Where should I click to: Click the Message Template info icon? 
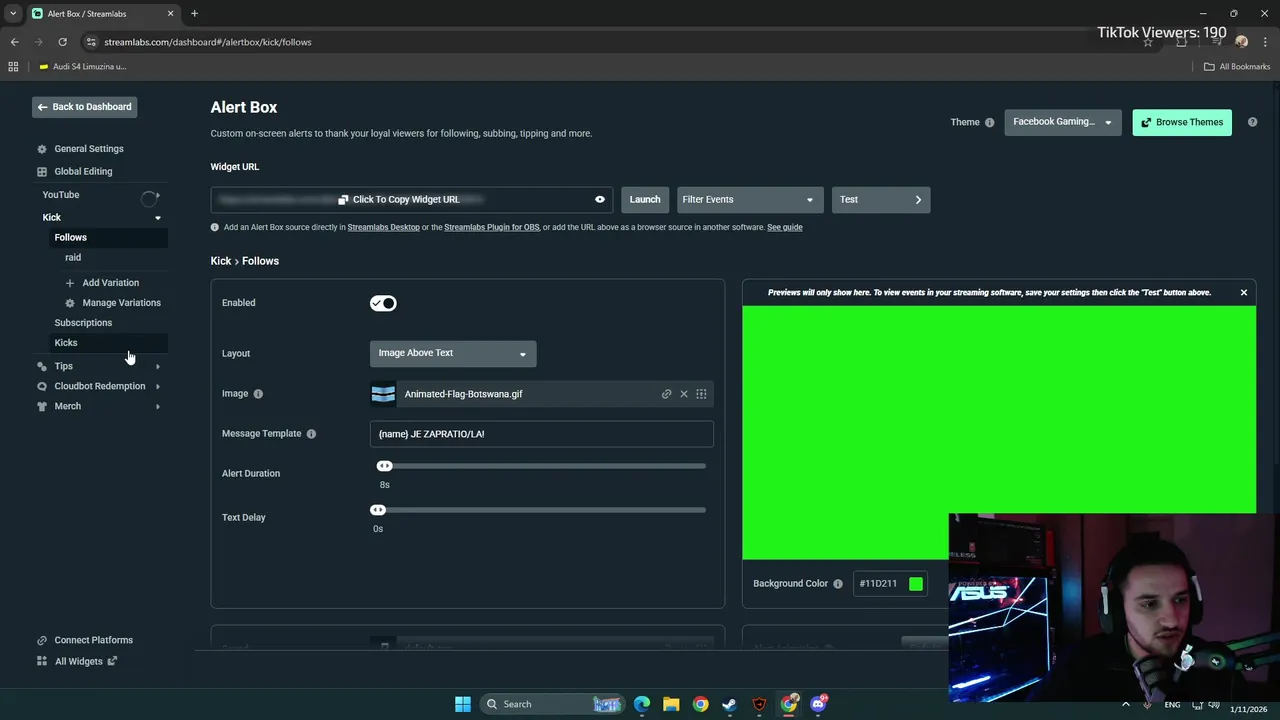pyautogui.click(x=311, y=434)
